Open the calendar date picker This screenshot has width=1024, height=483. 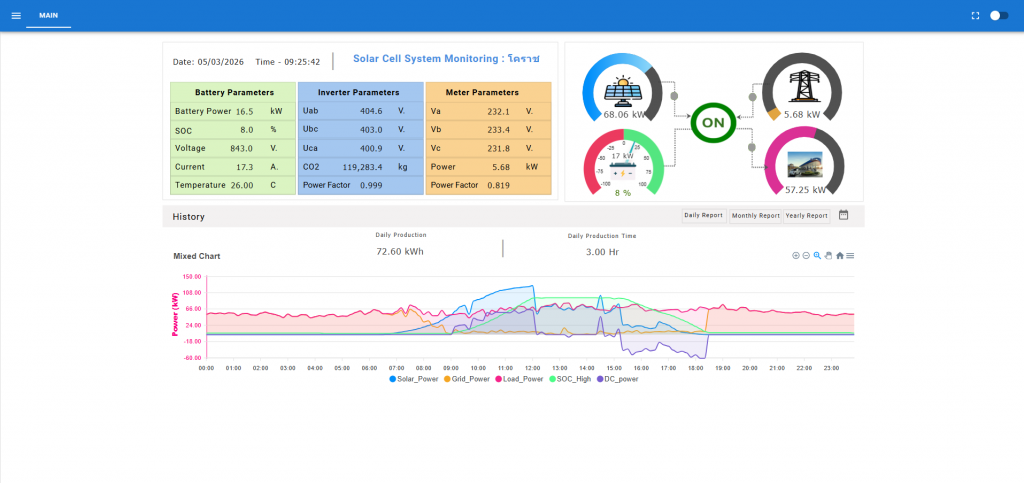coord(843,215)
